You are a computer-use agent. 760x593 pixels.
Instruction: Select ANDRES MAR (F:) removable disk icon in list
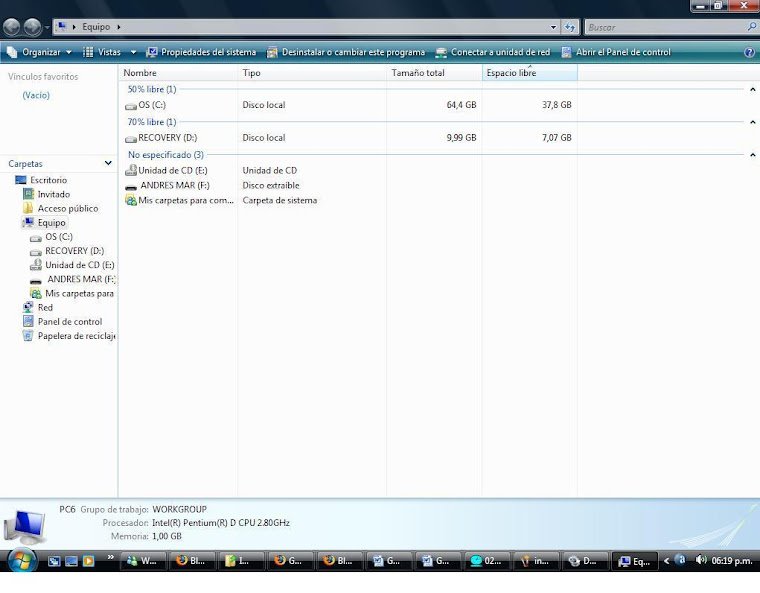tap(131, 187)
